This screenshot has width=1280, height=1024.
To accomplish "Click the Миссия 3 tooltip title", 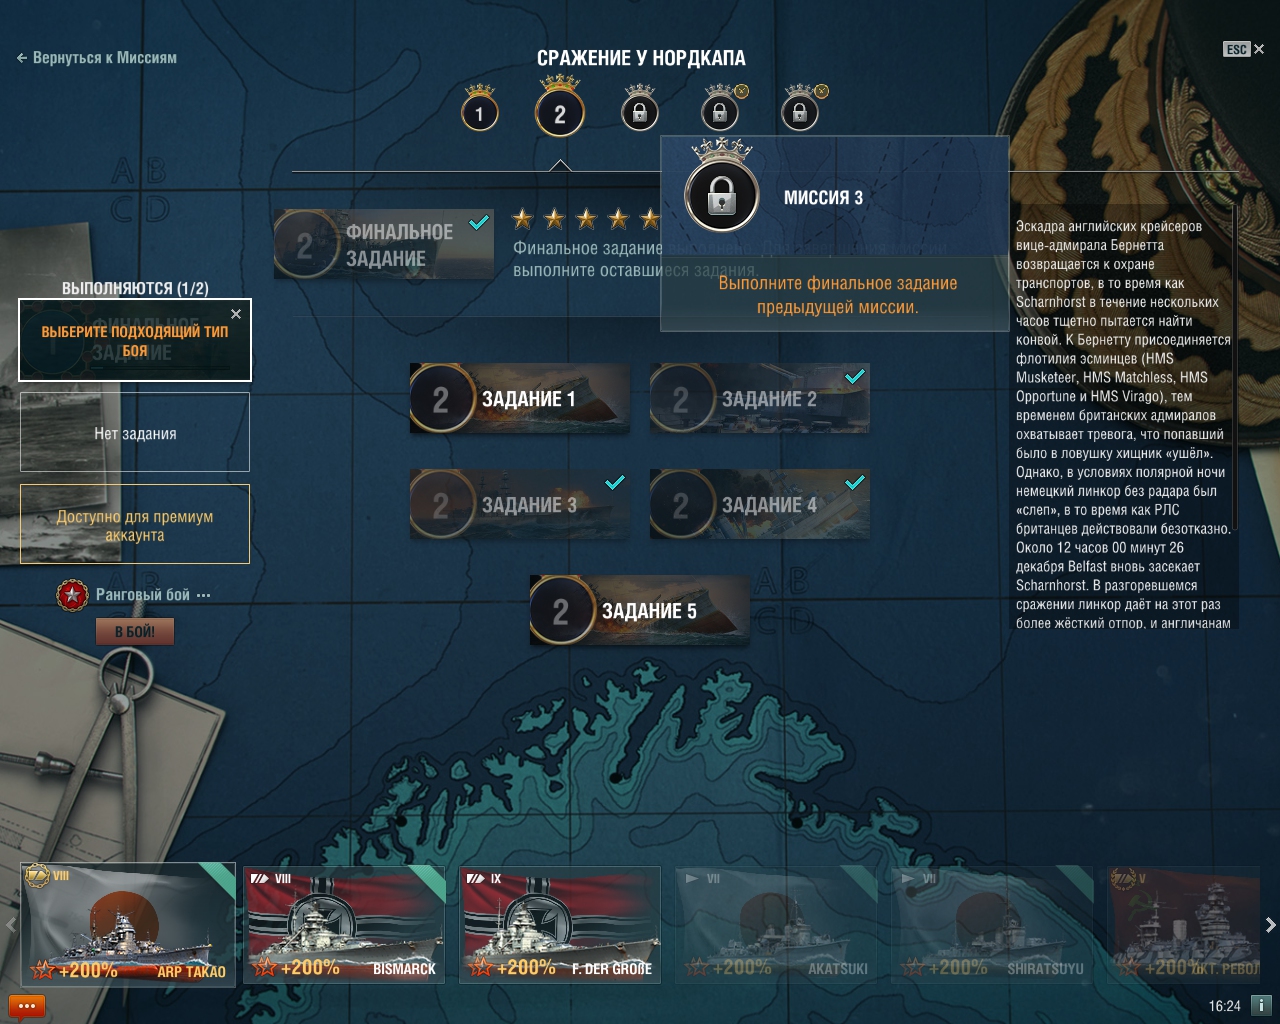I will pos(823,198).
